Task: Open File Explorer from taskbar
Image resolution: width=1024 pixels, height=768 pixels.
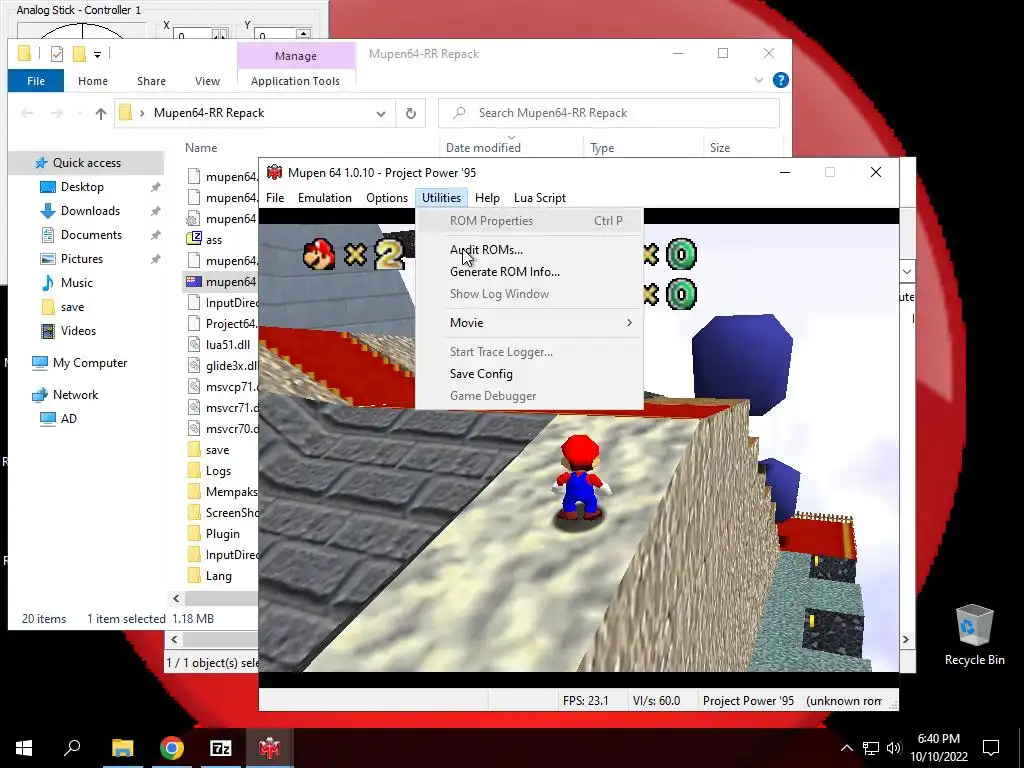Action: (x=122, y=748)
